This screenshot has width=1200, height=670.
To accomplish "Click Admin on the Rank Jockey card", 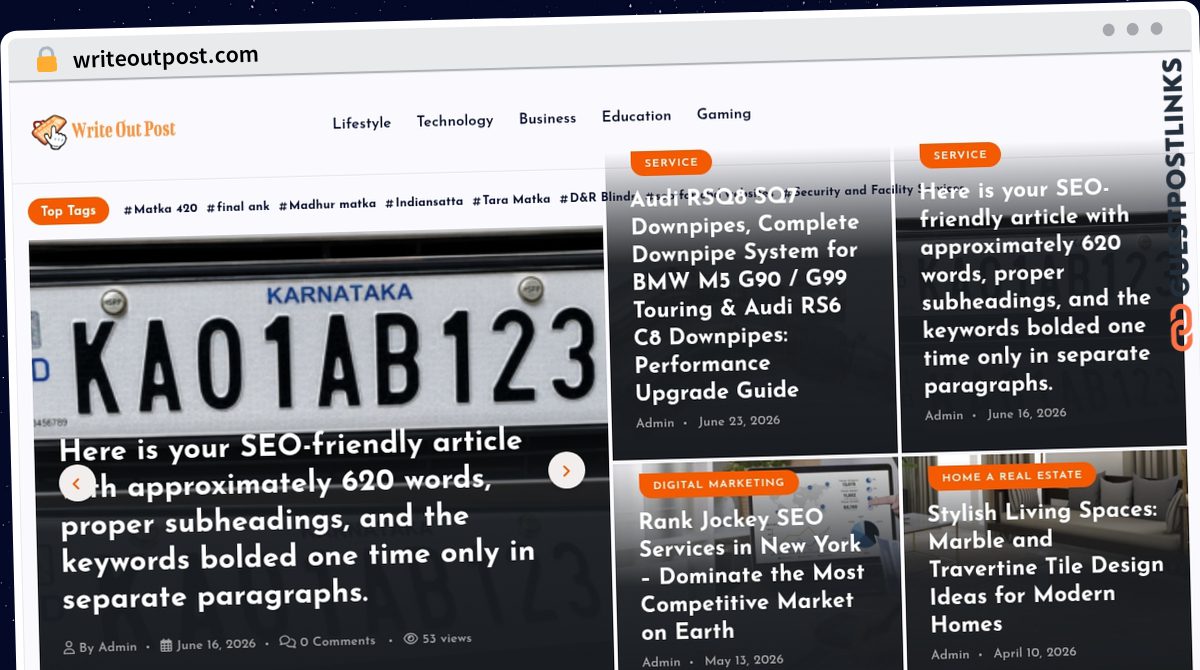I will (661, 662).
